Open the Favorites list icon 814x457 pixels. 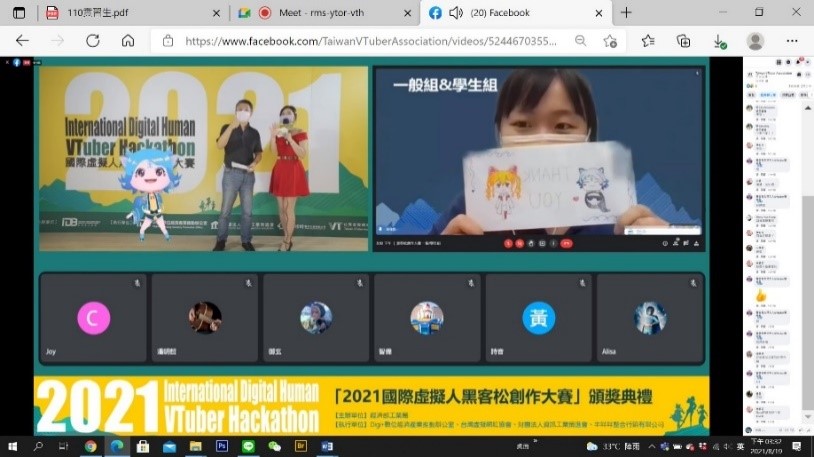click(647, 41)
